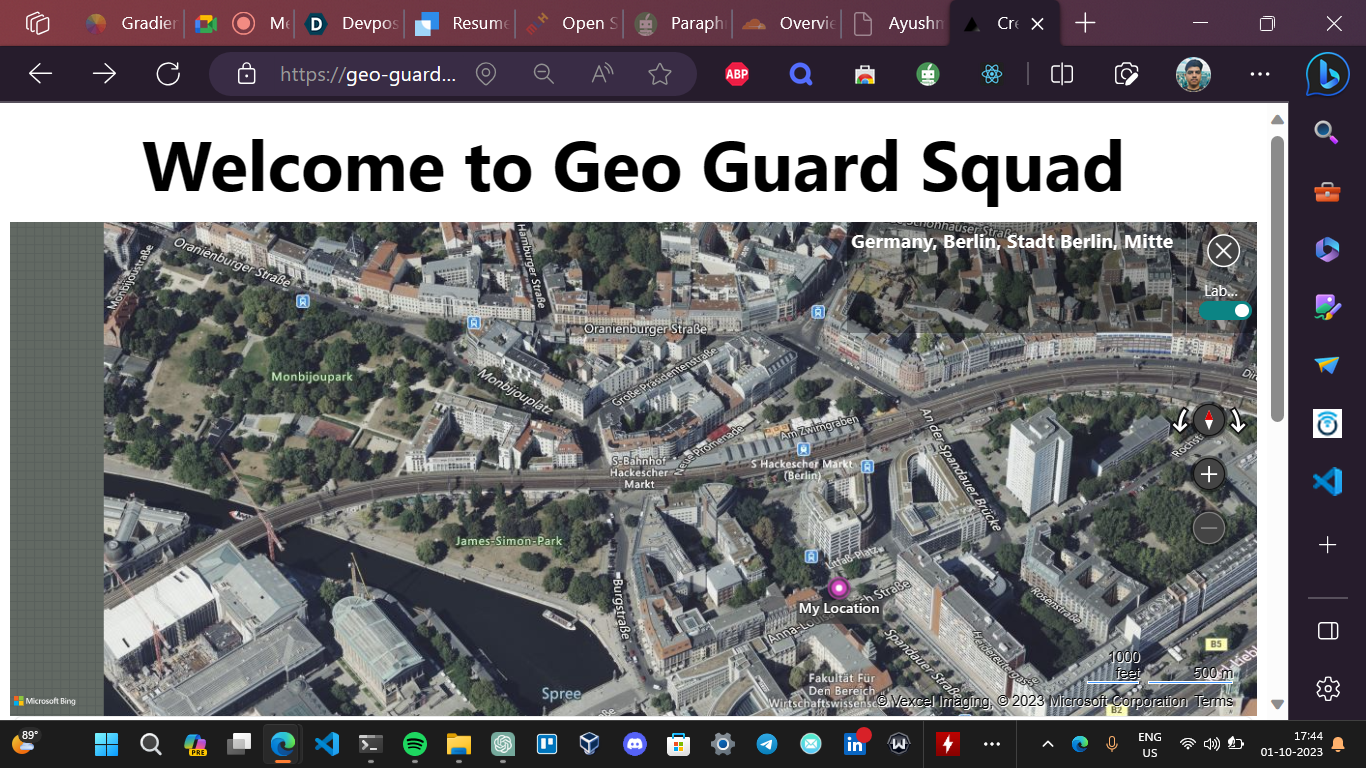Add a new app to the sidebar
This screenshot has height=768, width=1366.
1327,545
